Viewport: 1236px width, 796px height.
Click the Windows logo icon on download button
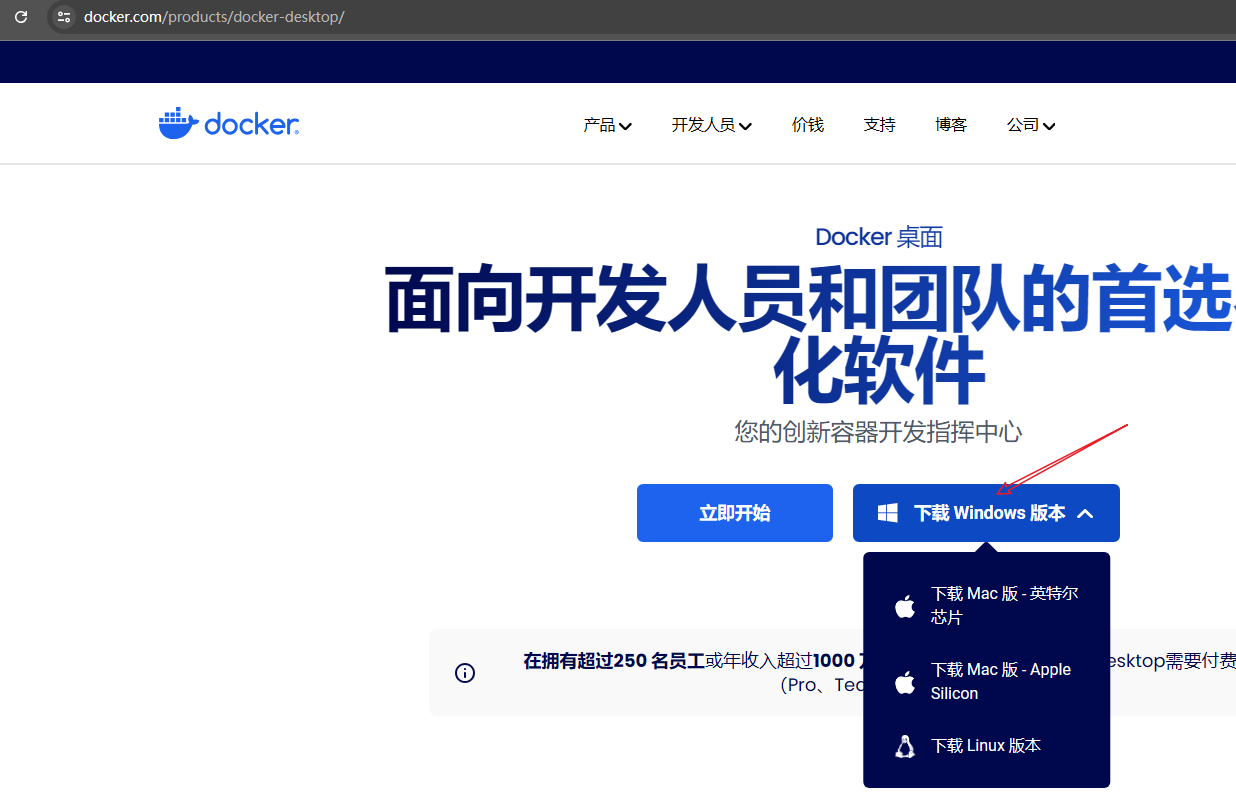(887, 513)
